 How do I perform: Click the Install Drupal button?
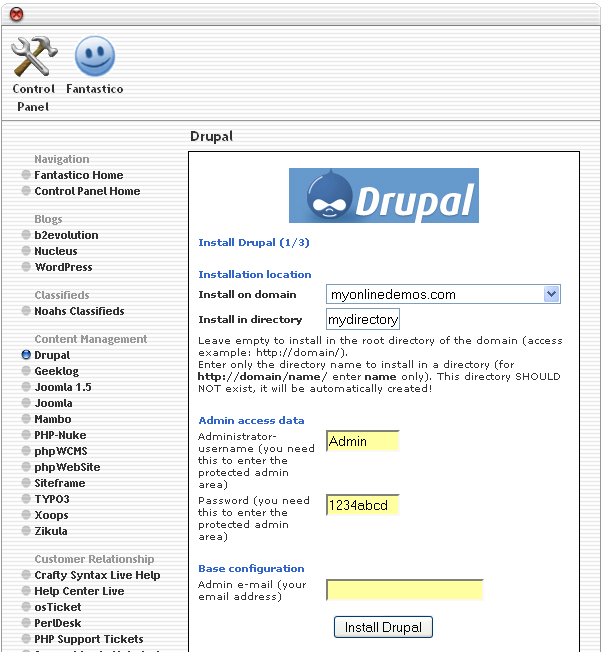point(383,627)
